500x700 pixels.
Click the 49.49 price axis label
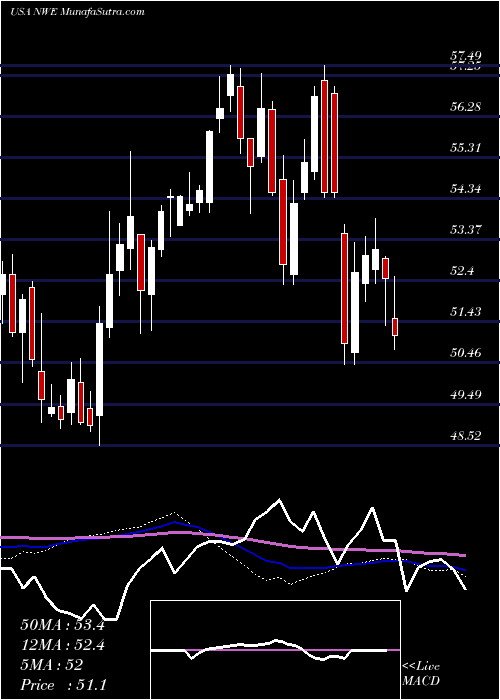[466, 395]
